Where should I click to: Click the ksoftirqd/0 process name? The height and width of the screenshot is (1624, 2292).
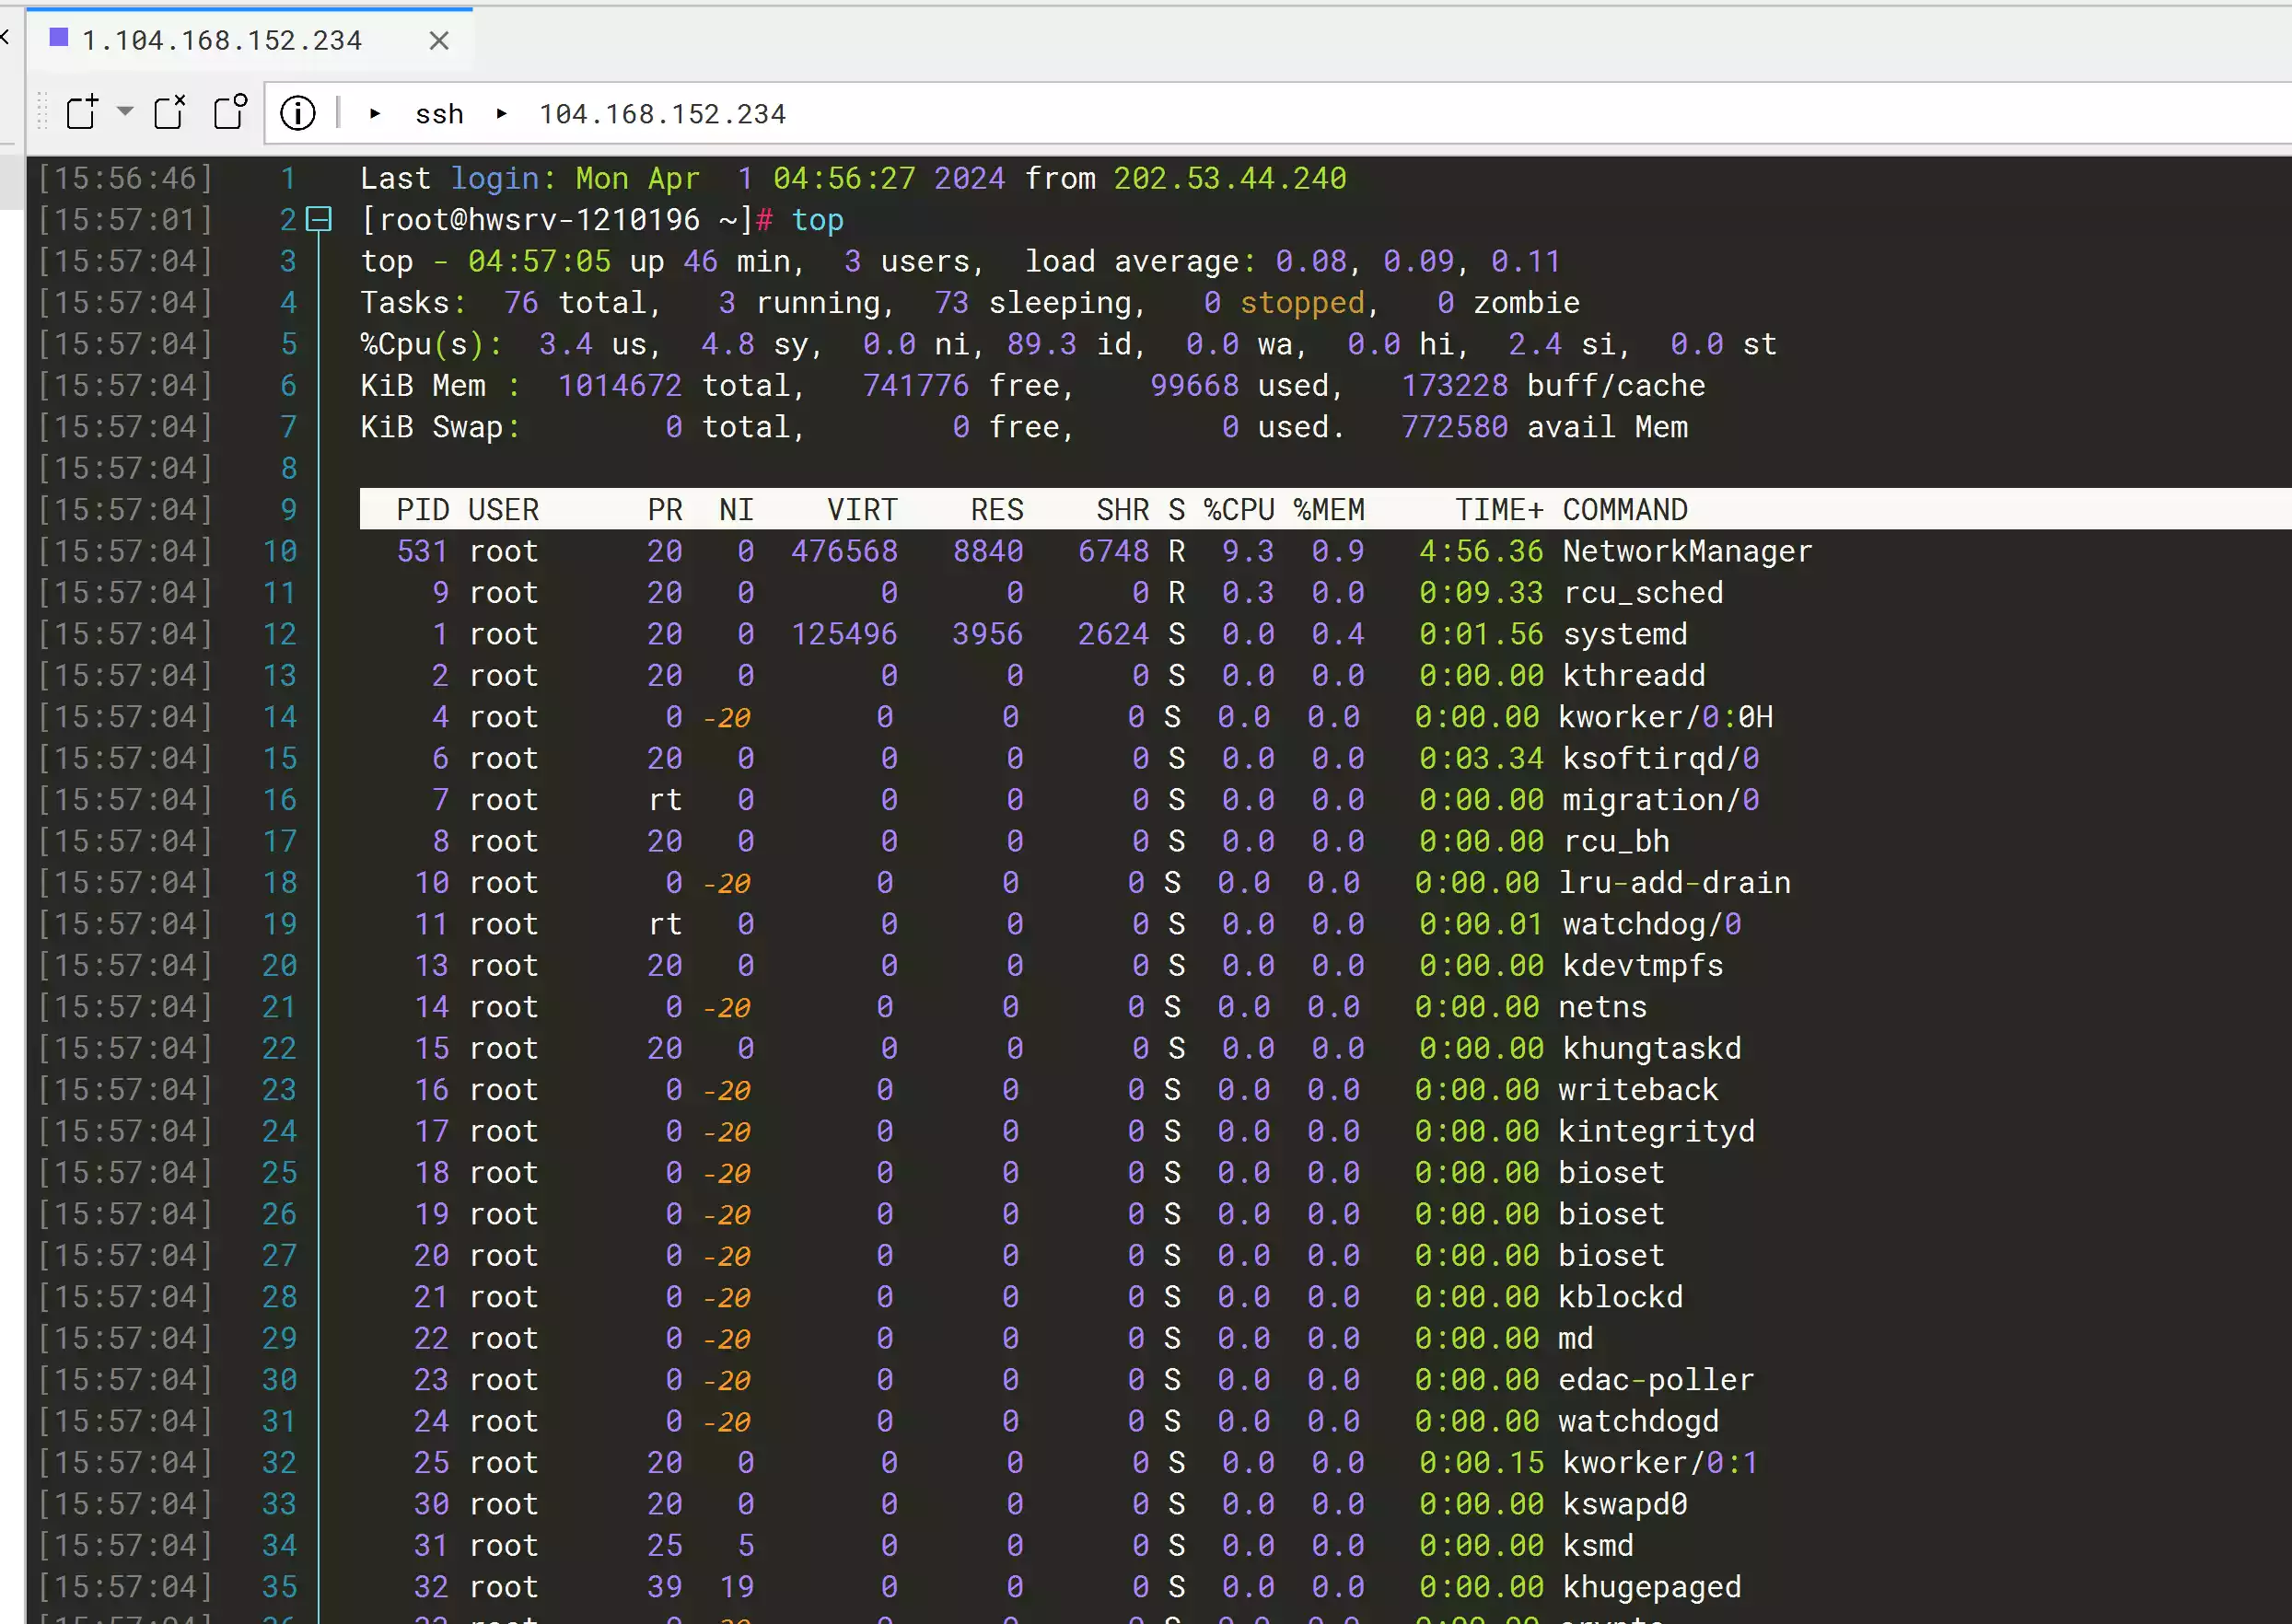tap(1661, 759)
